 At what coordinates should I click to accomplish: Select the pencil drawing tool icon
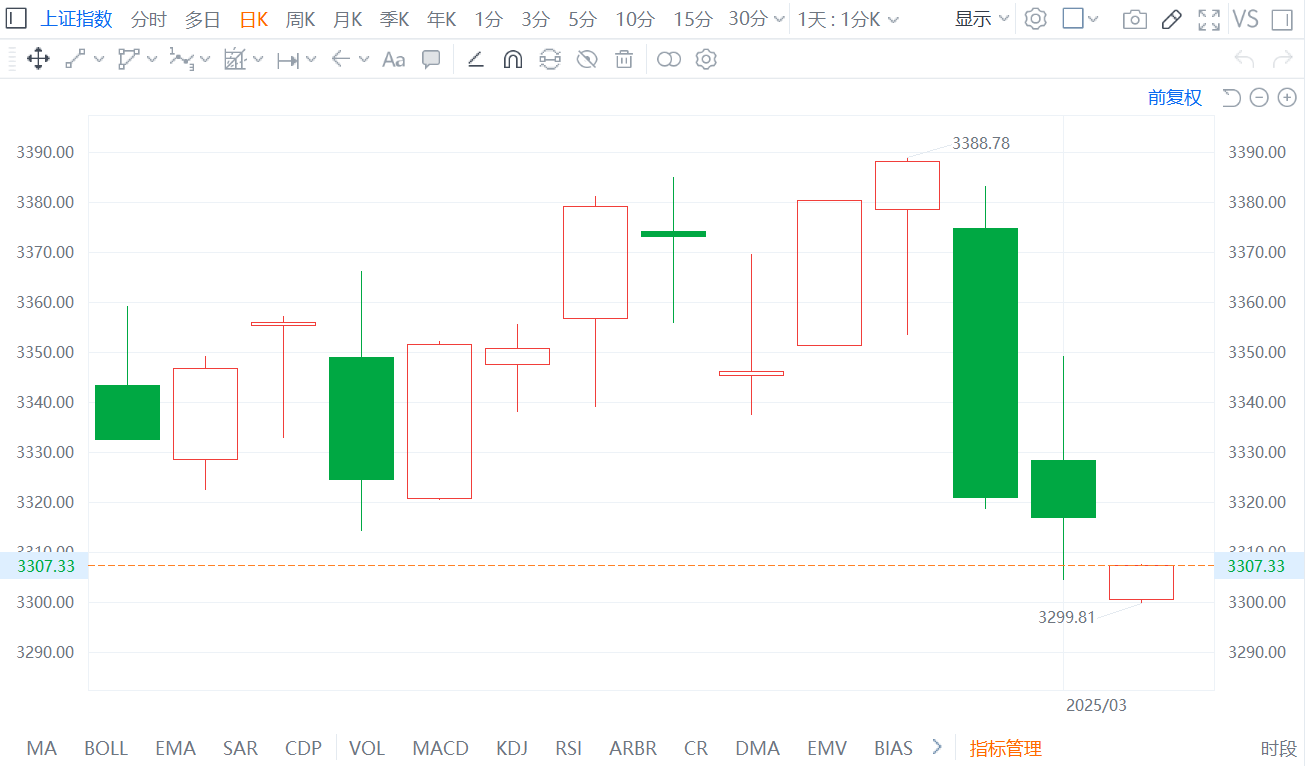[1171, 19]
